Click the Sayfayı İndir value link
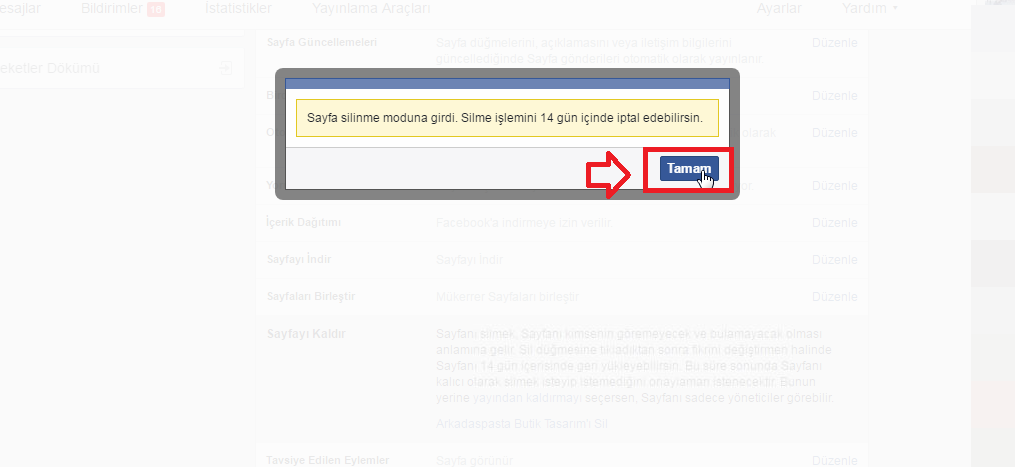 (x=469, y=260)
